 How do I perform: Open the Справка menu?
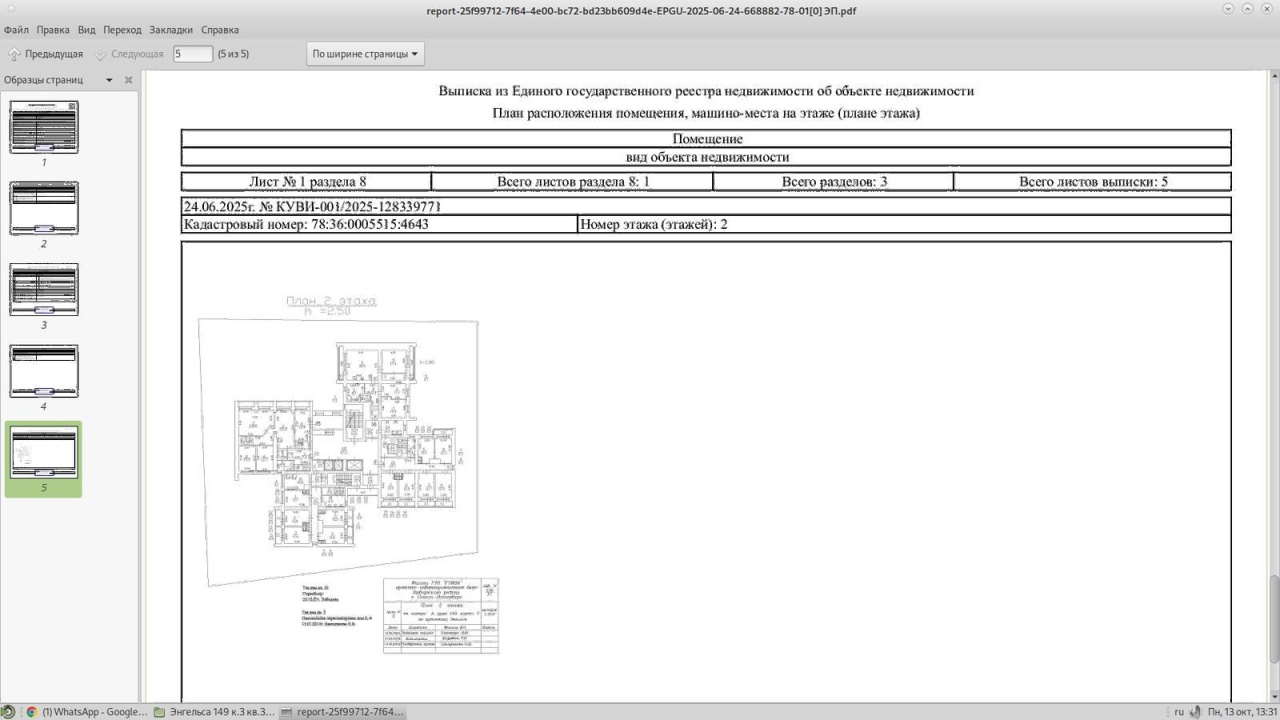[x=220, y=30]
